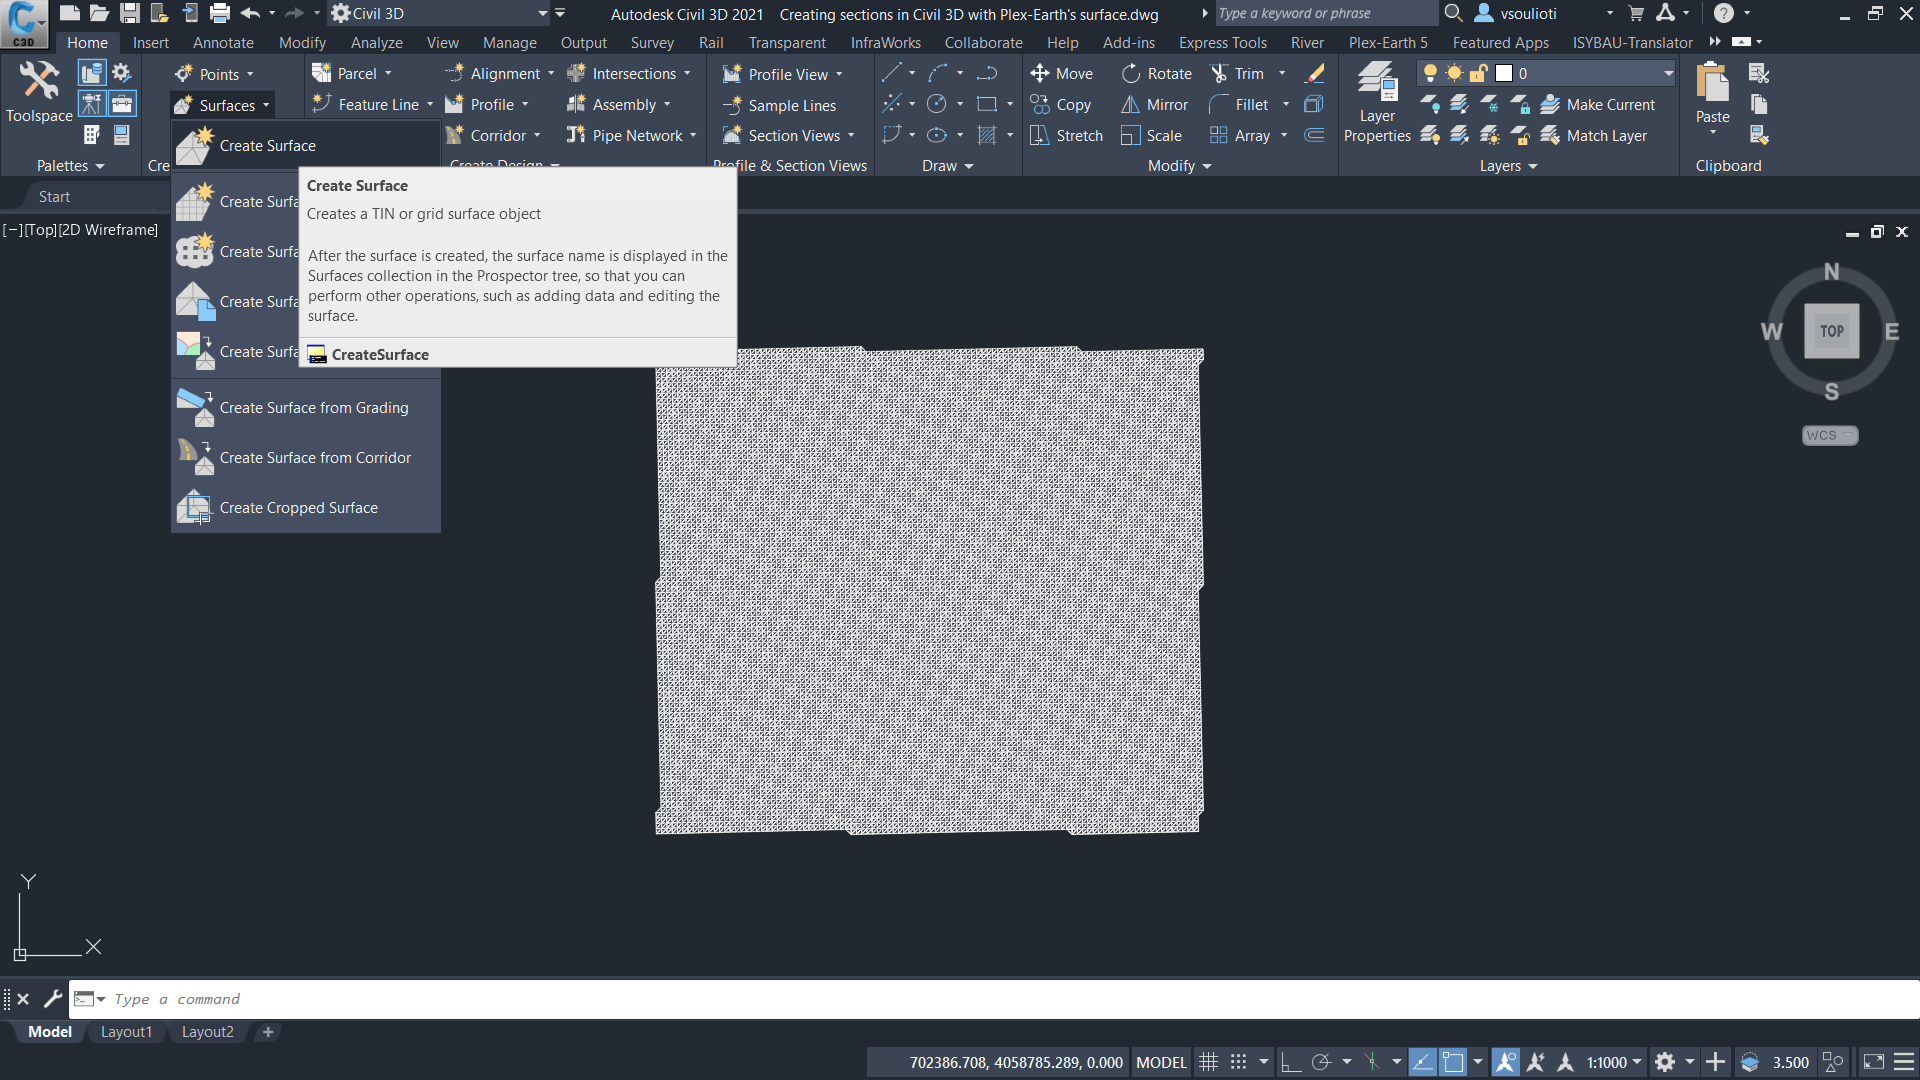This screenshot has width=1920, height=1080.
Task: Click the TOP face of ViewCube
Action: pyautogui.click(x=1831, y=331)
